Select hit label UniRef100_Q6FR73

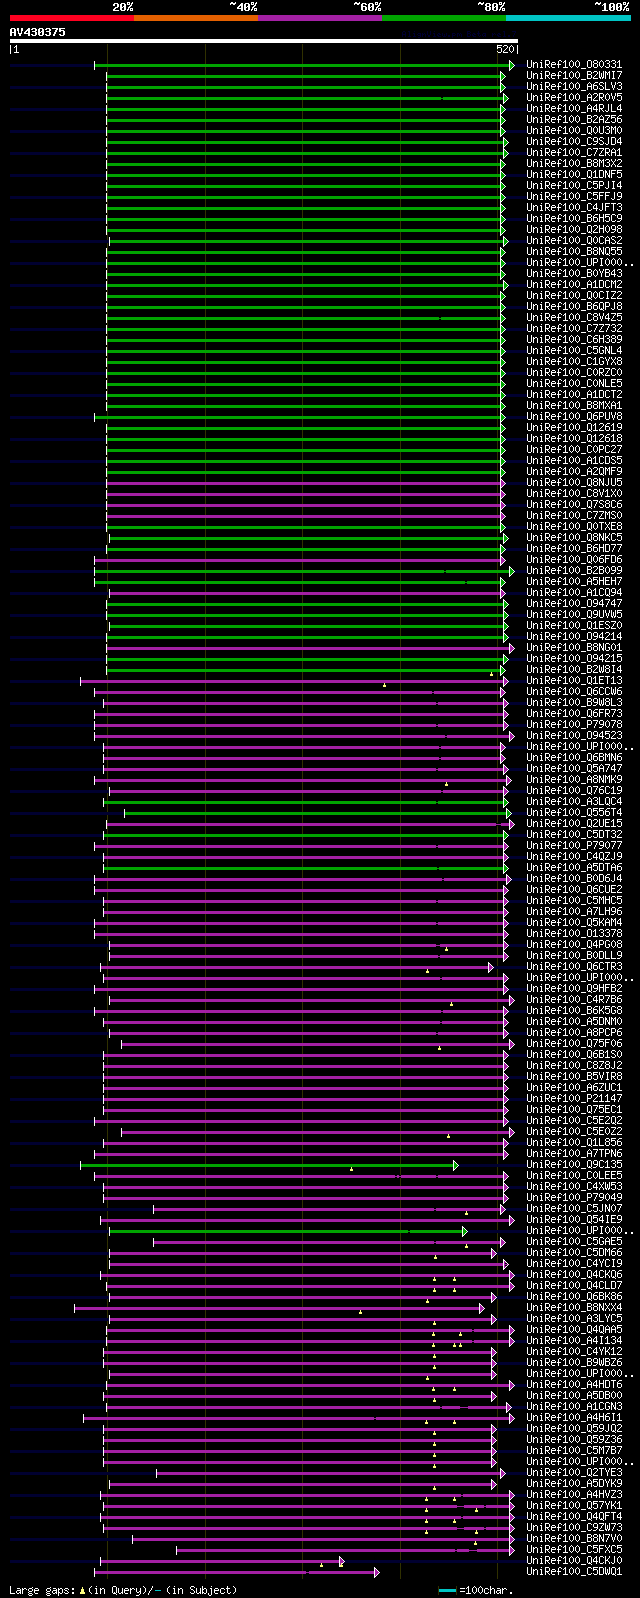(574, 714)
